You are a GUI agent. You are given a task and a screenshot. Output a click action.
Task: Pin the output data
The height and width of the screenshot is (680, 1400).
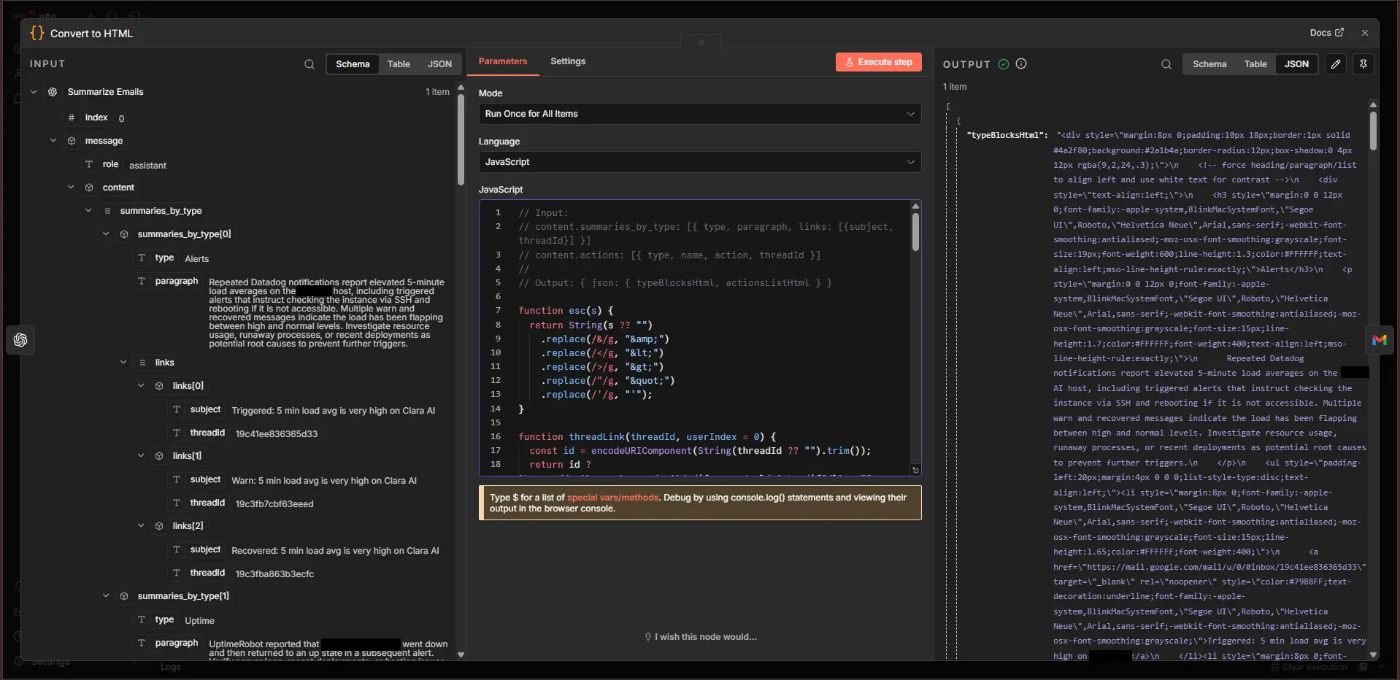click(x=1363, y=64)
